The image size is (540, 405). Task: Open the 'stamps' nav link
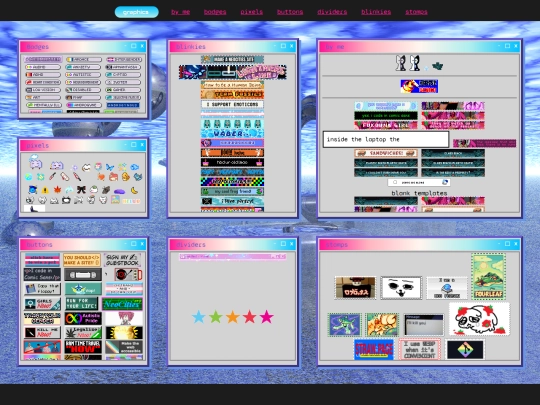click(x=416, y=12)
